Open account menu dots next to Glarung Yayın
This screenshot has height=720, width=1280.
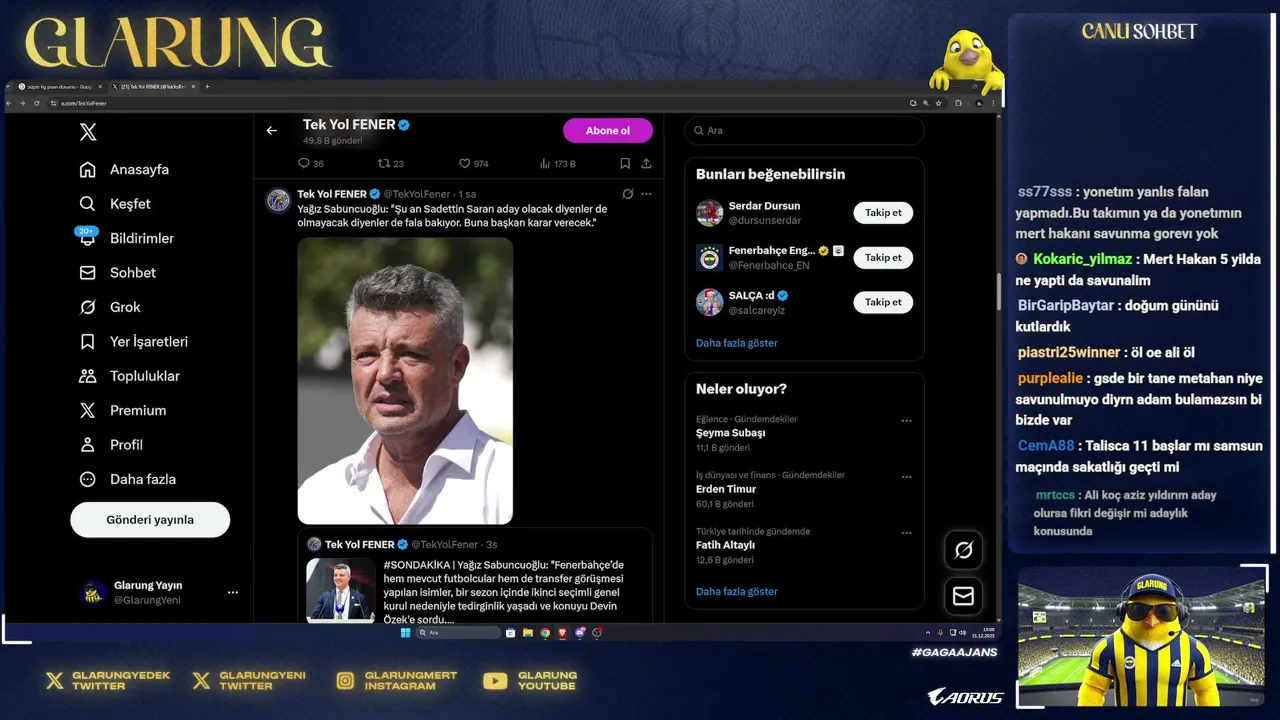(233, 592)
